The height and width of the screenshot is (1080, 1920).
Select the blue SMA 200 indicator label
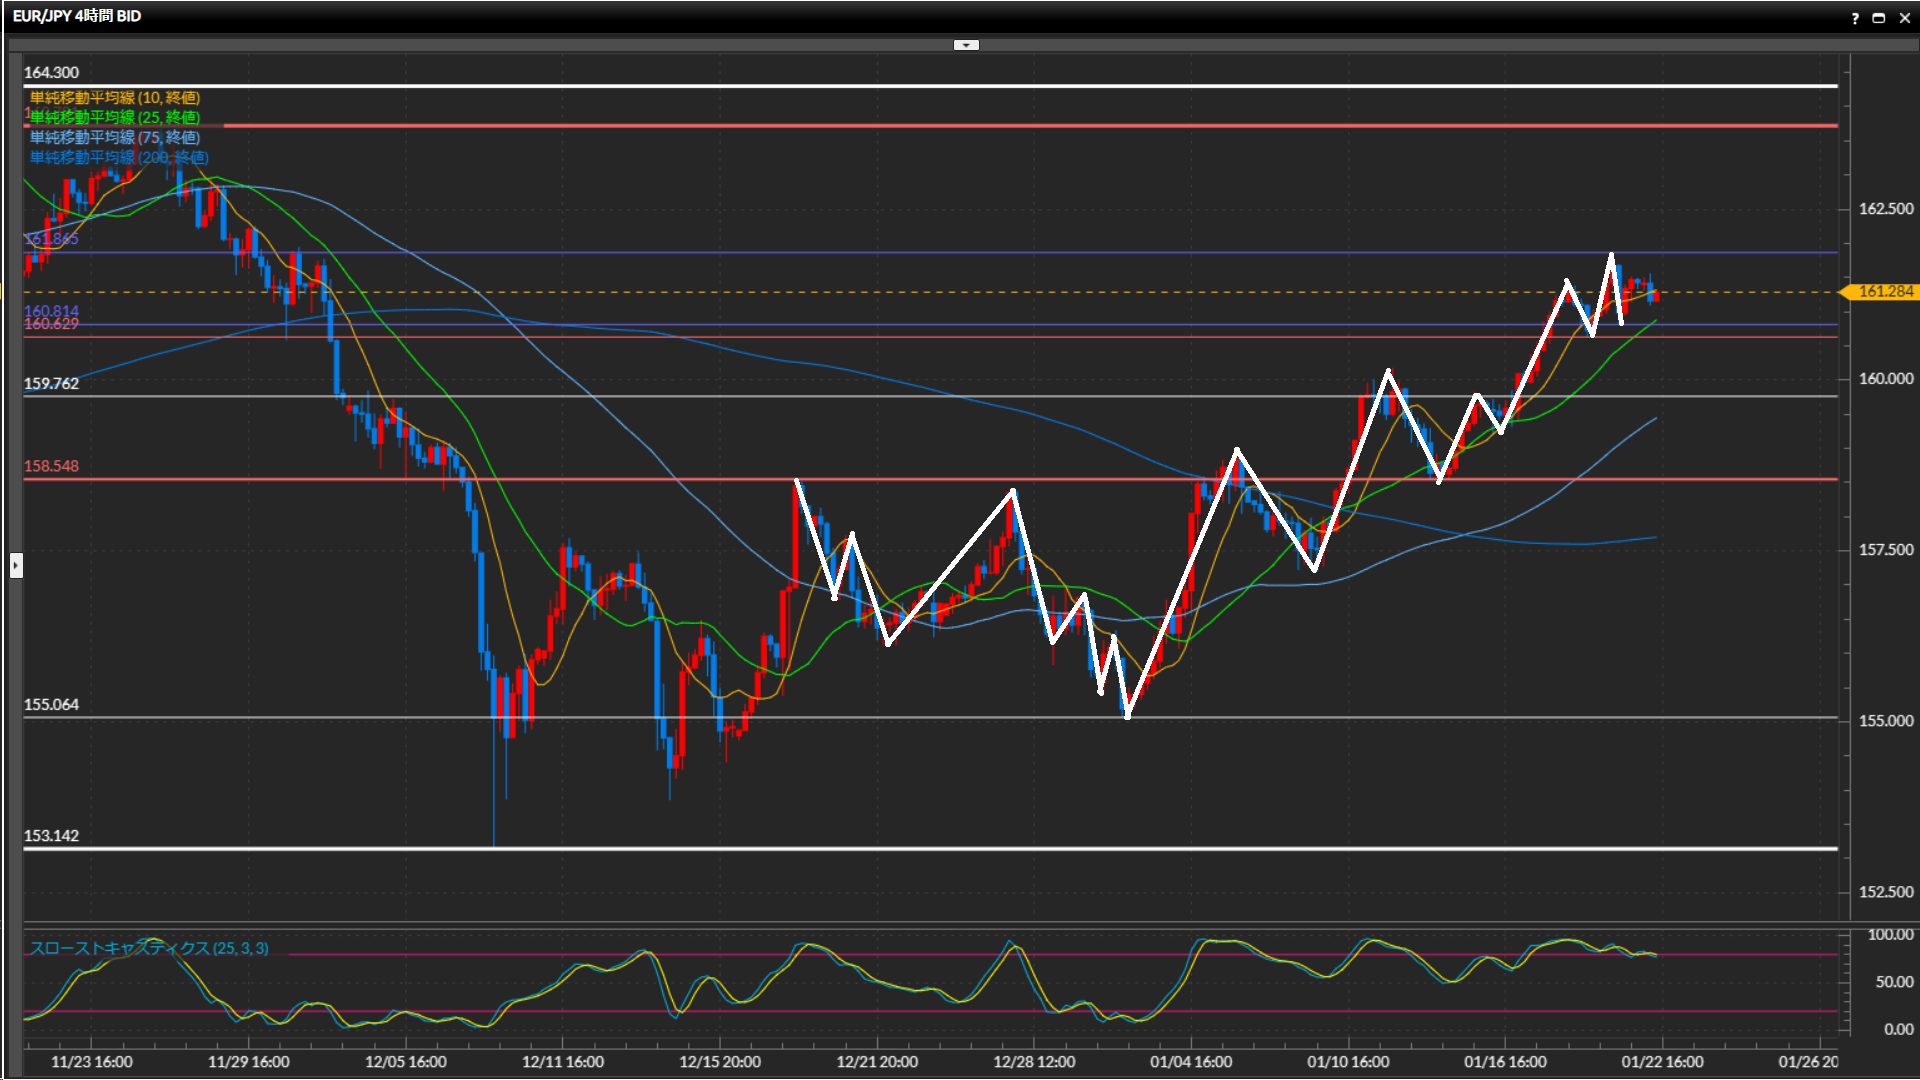point(118,157)
